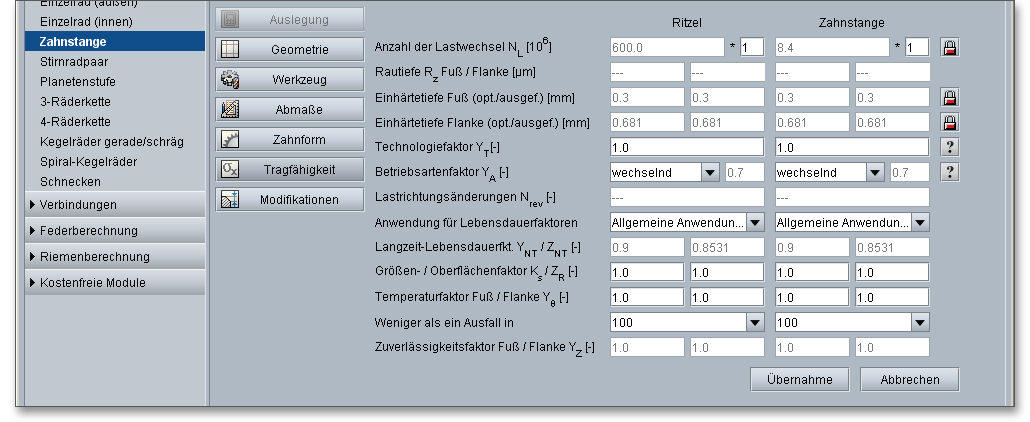This screenshot has width=1030, height=422.
Task: Select Stirnradpaar in the sidebar
Action: (x=67, y=62)
